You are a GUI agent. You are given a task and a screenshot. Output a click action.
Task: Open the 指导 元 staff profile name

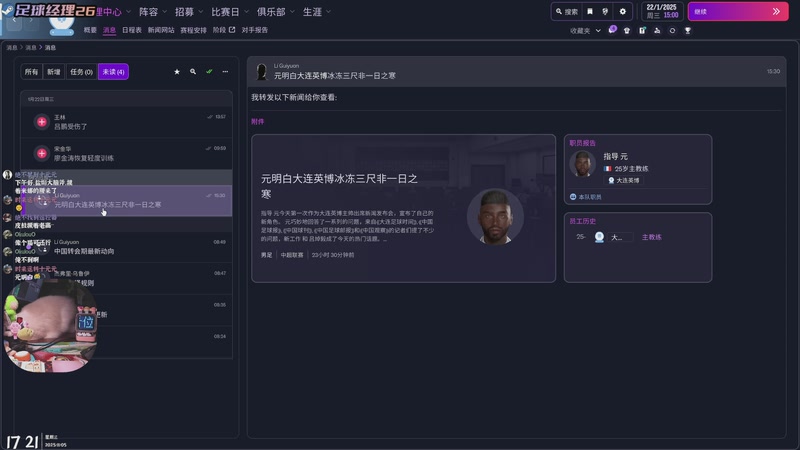pyautogui.click(x=615, y=157)
